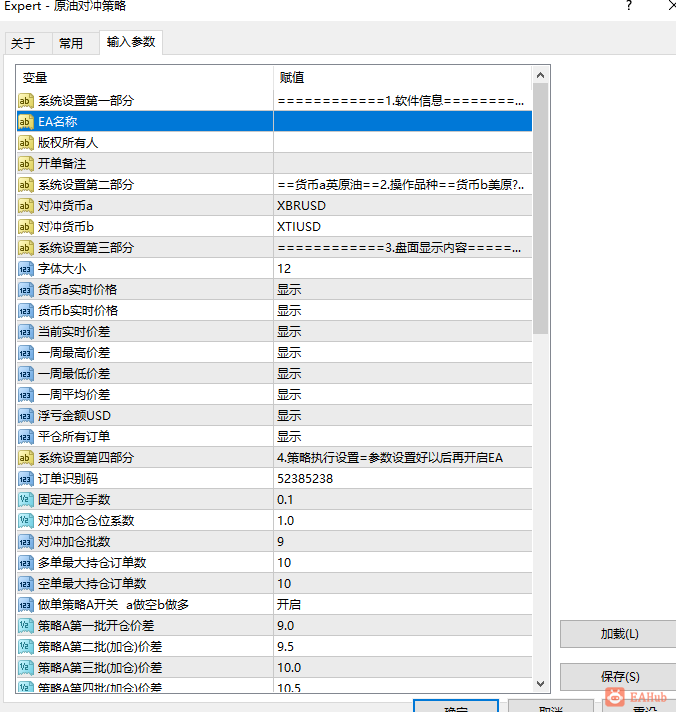Screen dimensions: 676x712
Task: Select the value 9.0 for 策略A第一批
Action: (403, 626)
